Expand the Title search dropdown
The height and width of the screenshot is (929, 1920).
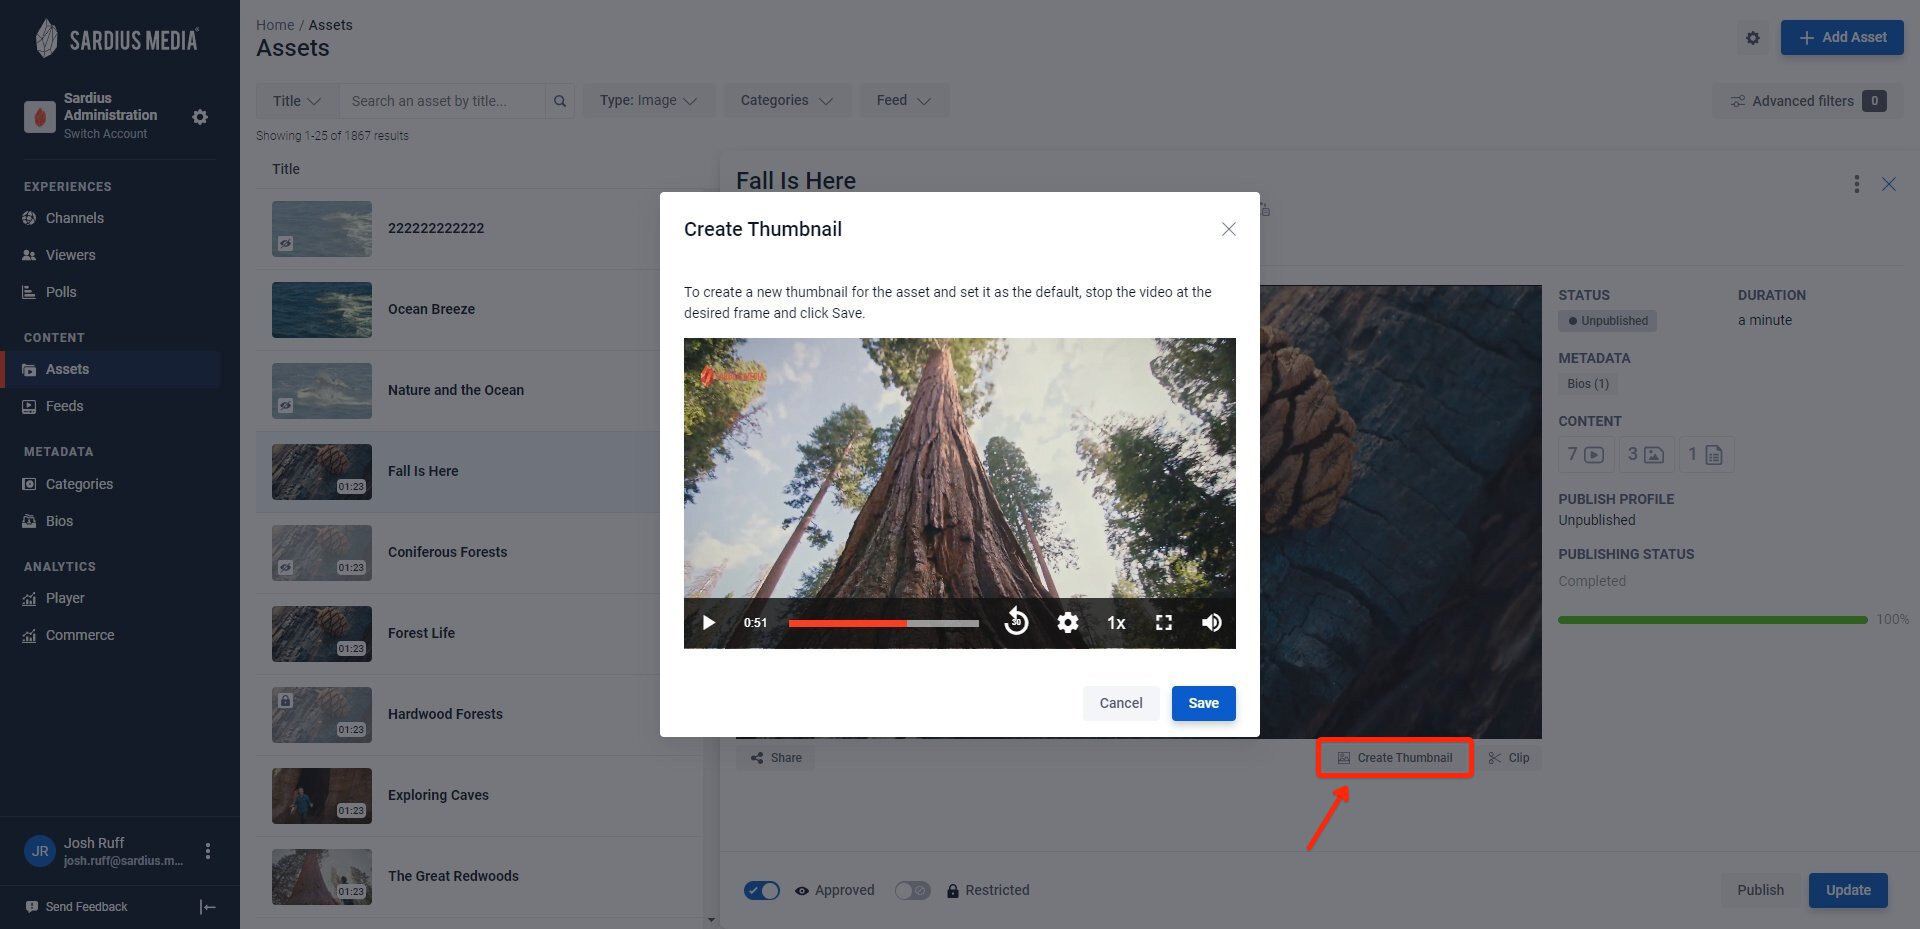click(x=297, y=101)
